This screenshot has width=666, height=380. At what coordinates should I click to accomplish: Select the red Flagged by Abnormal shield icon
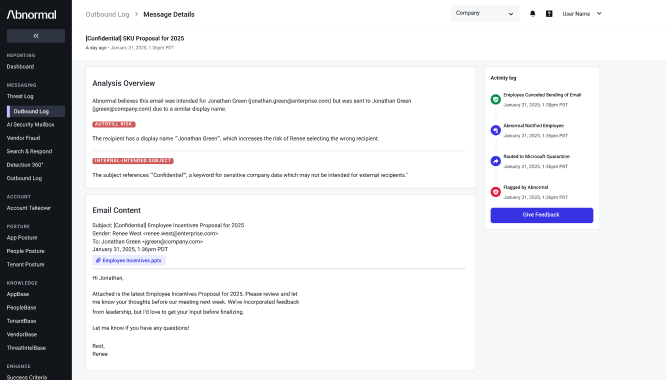point(495,192)
